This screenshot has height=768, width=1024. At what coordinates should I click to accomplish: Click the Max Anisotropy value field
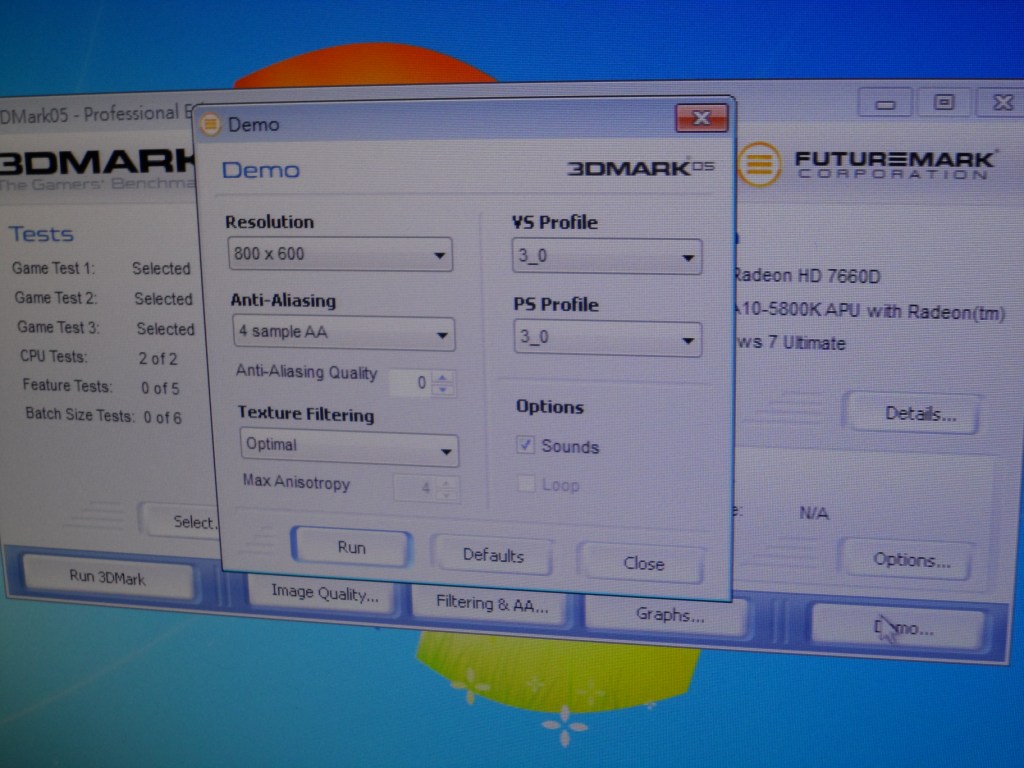pyautogui.click(x=415, y=488)
